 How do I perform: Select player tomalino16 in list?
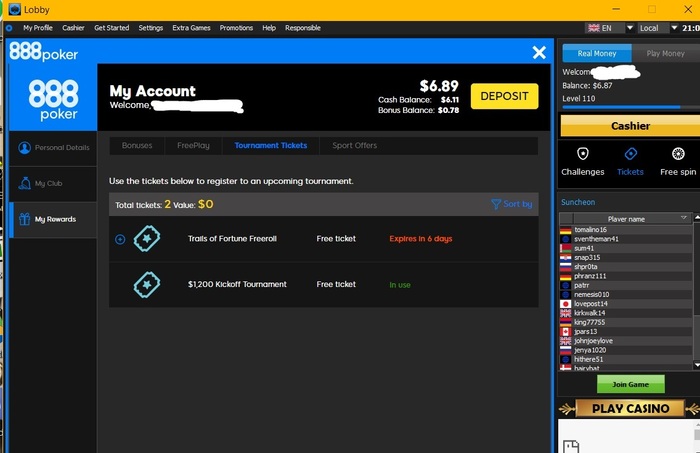point(625,230)
